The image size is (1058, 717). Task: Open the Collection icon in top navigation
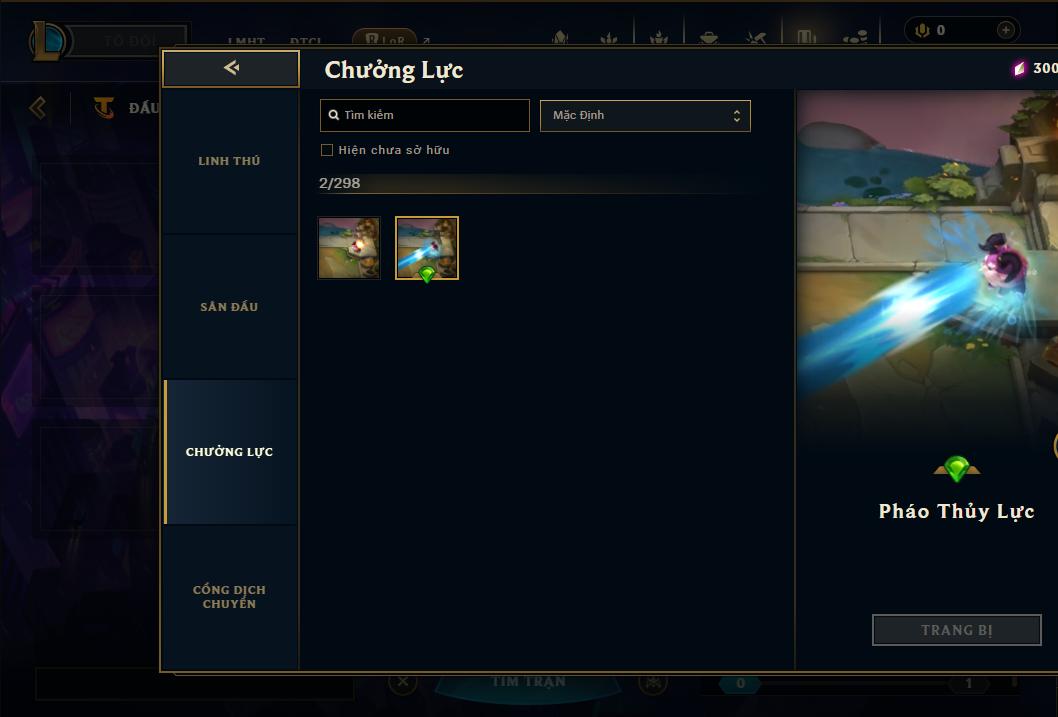(x=806, y=37)
